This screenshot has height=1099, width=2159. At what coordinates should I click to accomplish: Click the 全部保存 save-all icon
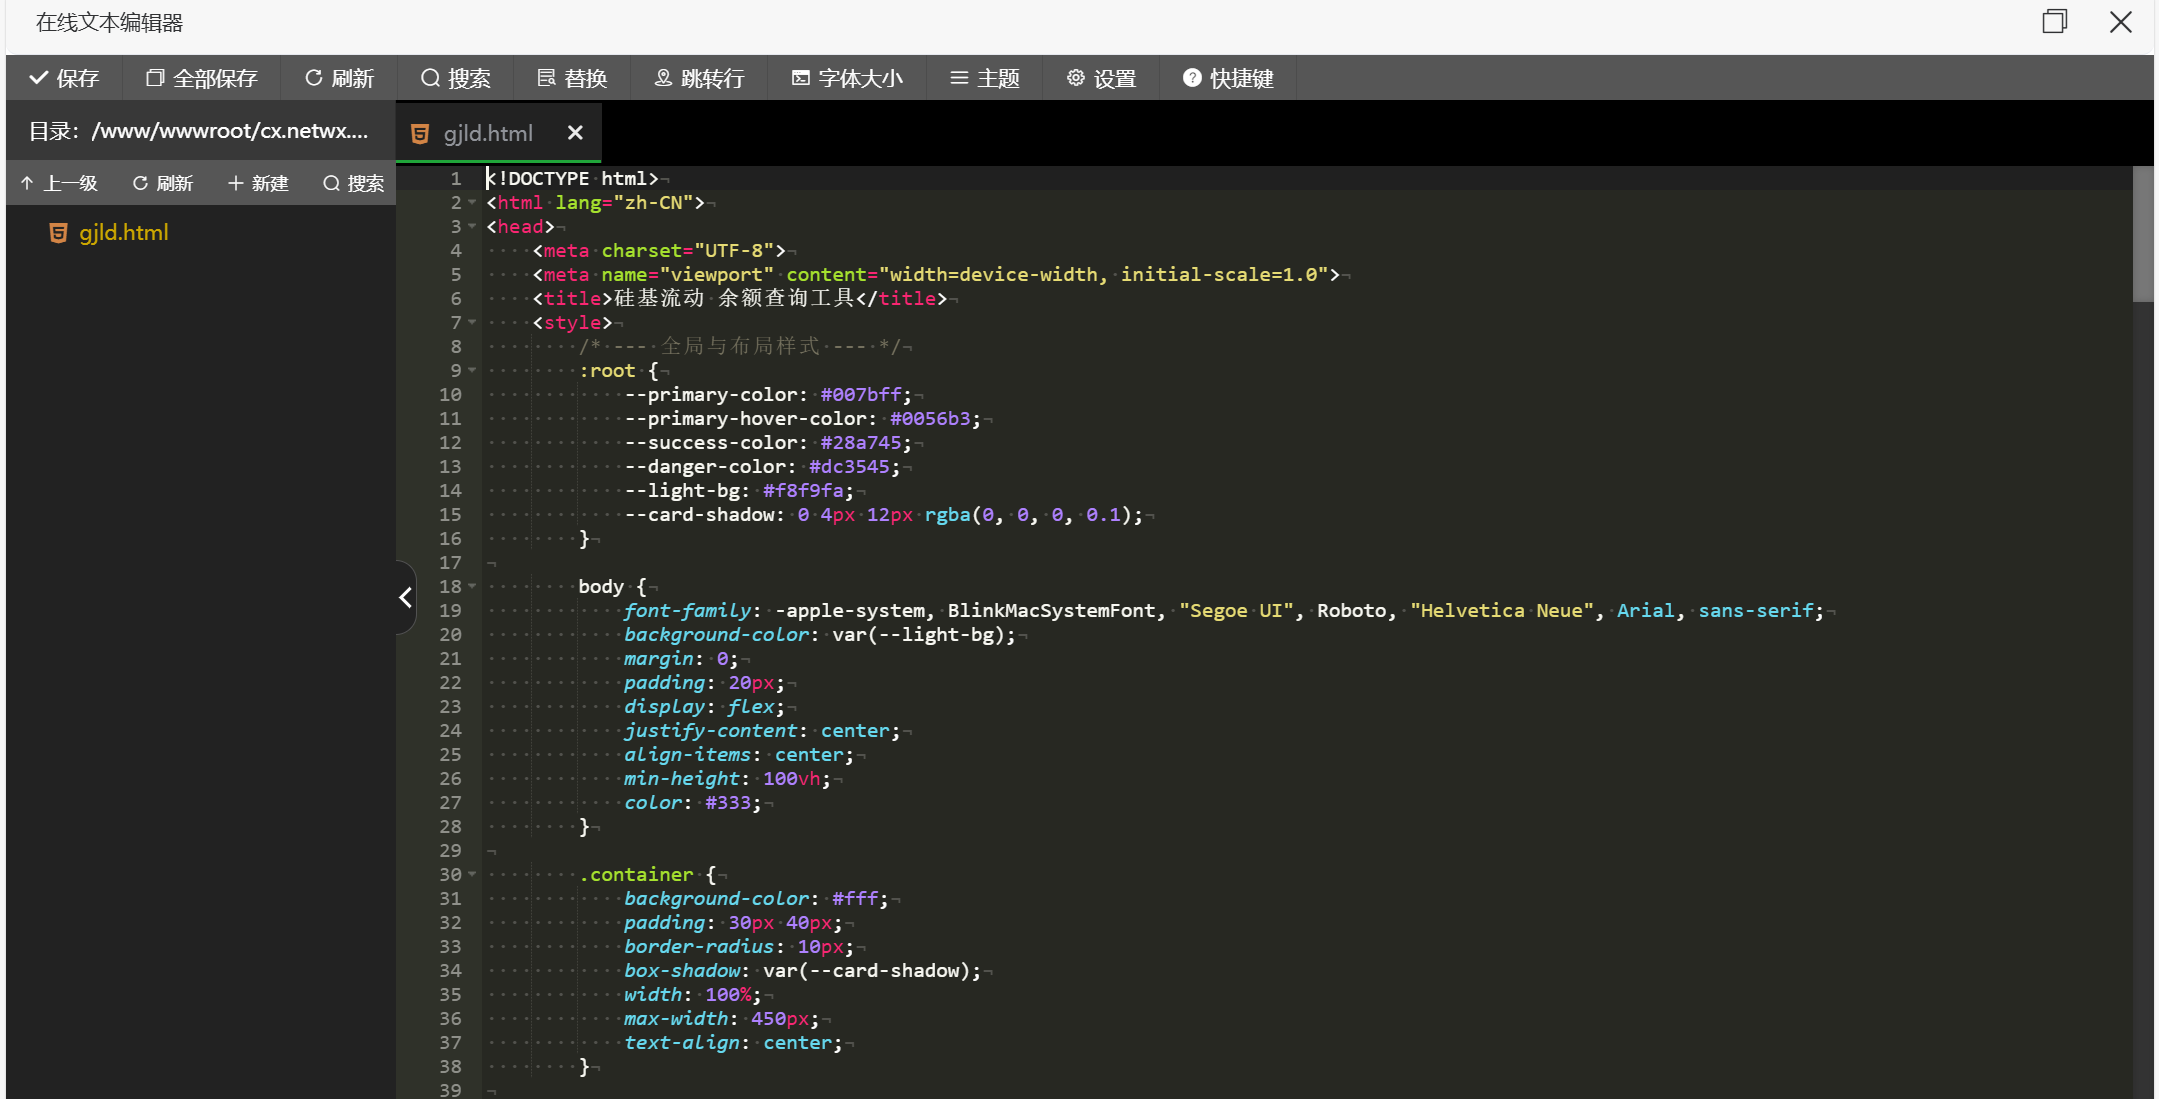point(154,78)
